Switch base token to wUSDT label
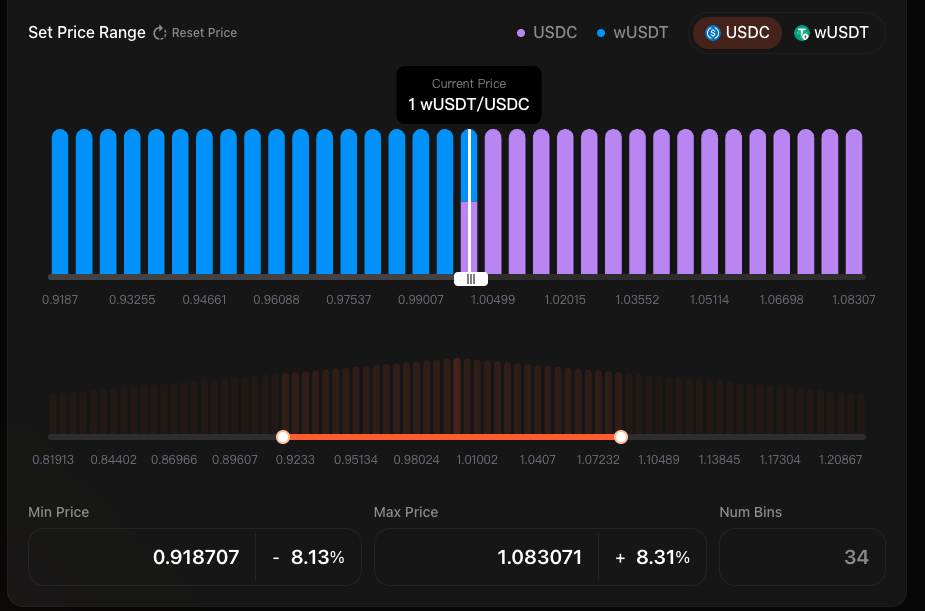The height and width of the screenshot is (611, 925). (x=841, y=33)
